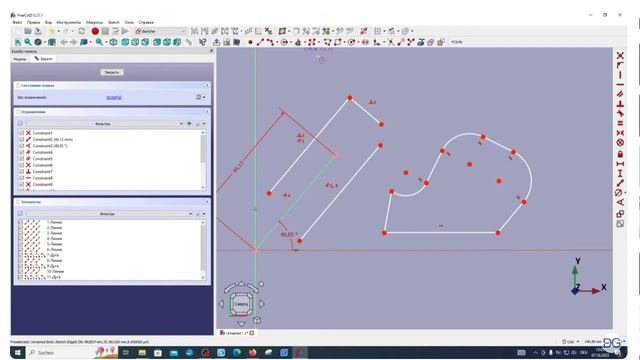Click the green play macro icon
The width and height of the screenshot is (640, 360).
pos(125,31)
